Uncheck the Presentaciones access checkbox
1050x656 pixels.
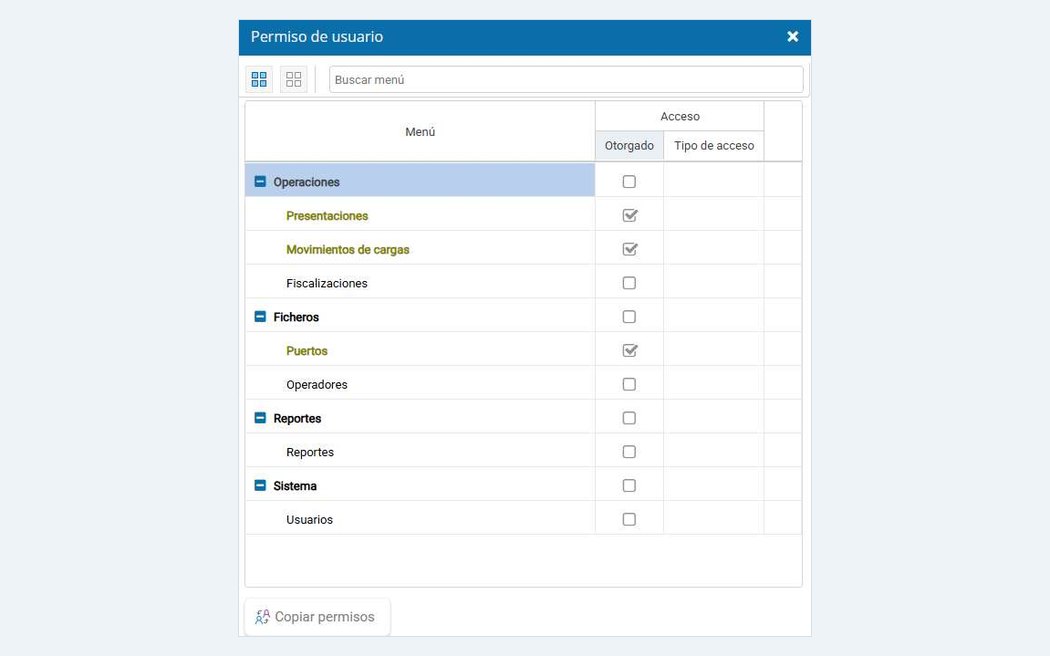[629, 216]
